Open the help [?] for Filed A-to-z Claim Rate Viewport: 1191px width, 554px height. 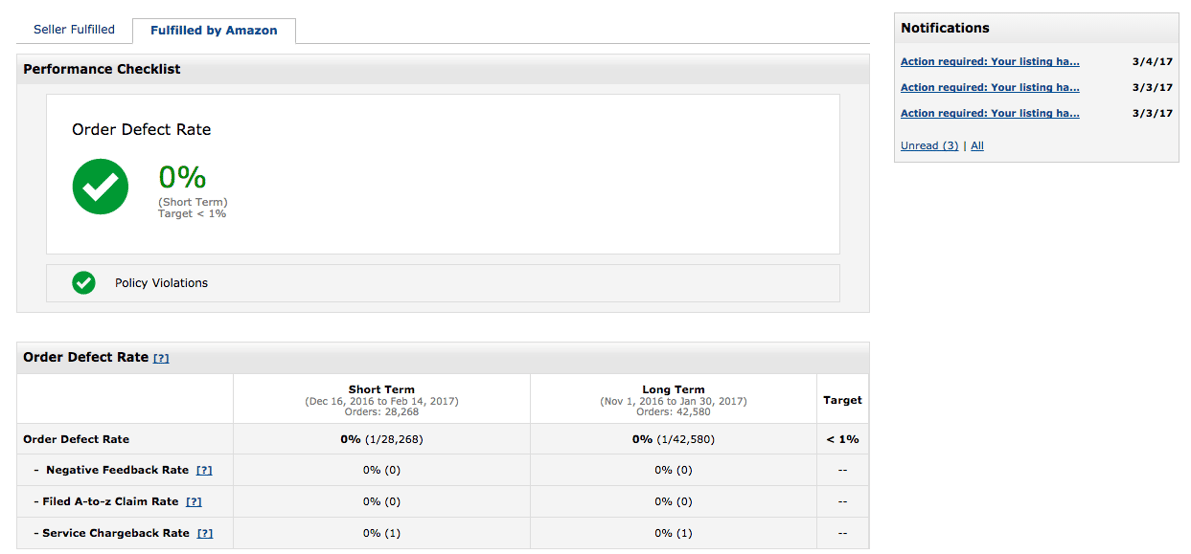click(x=194, y=502)
